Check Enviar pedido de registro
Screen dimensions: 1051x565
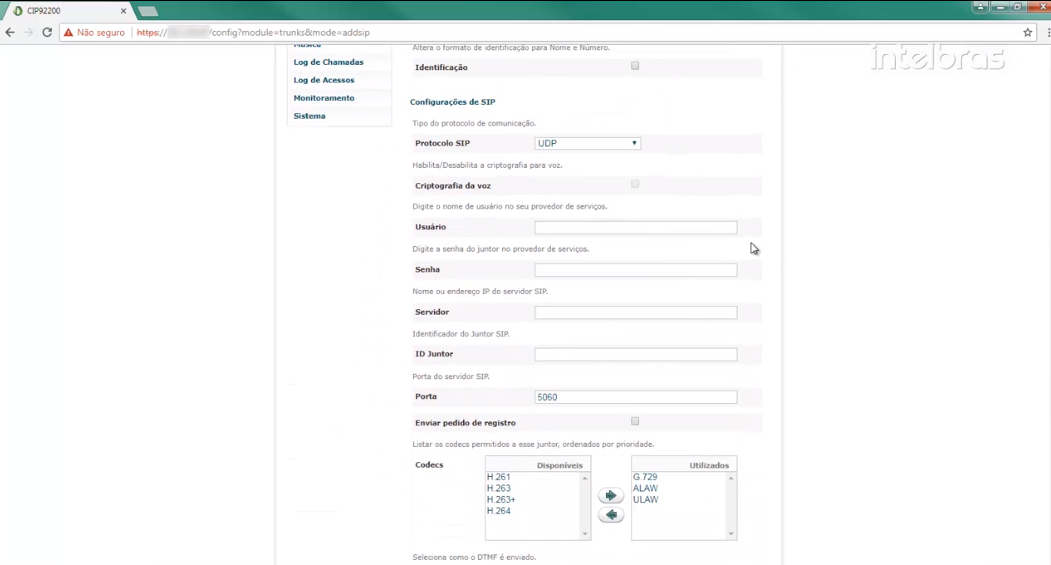635,422
